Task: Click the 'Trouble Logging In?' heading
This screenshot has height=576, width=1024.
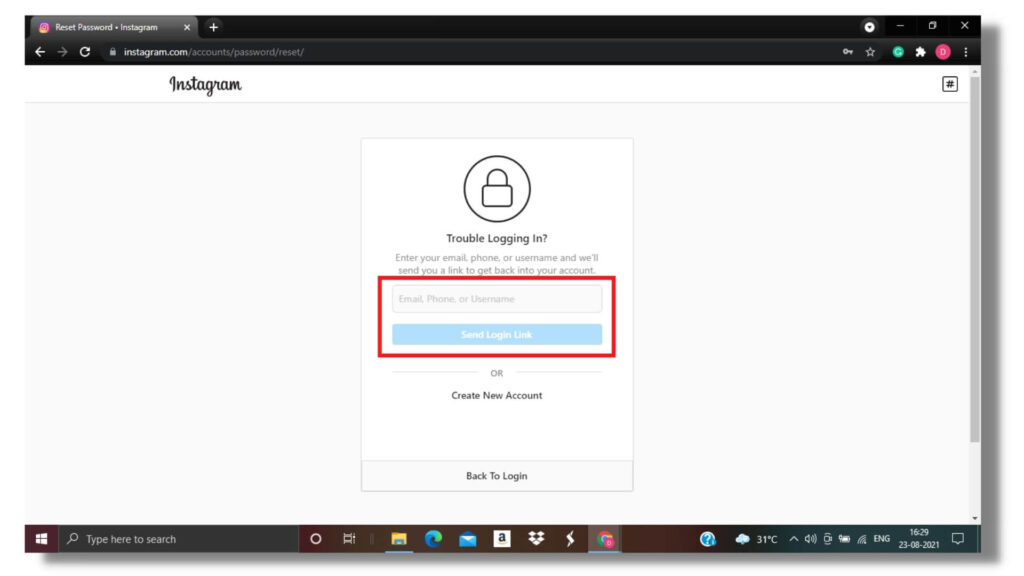Action: coord(496,238)
